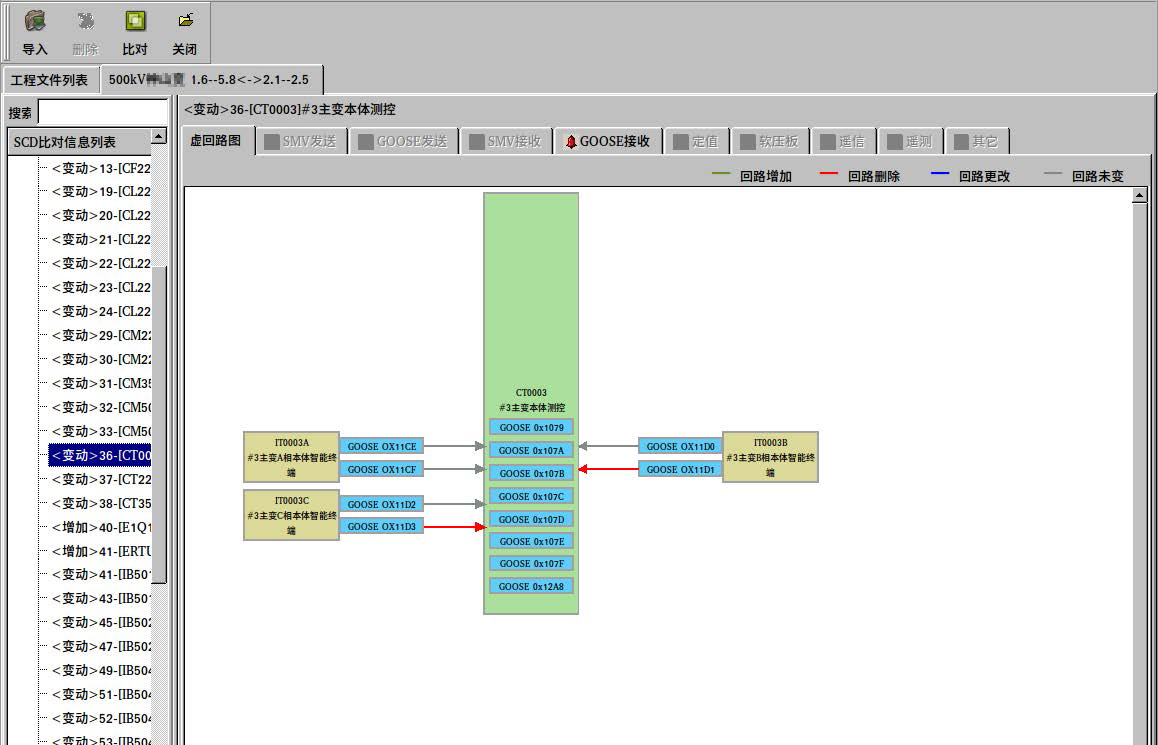Viewport: 1158px width, 745px height.
Task: Select the <增加>40-[E1Q1 tree item
Action: coord(101,528)
